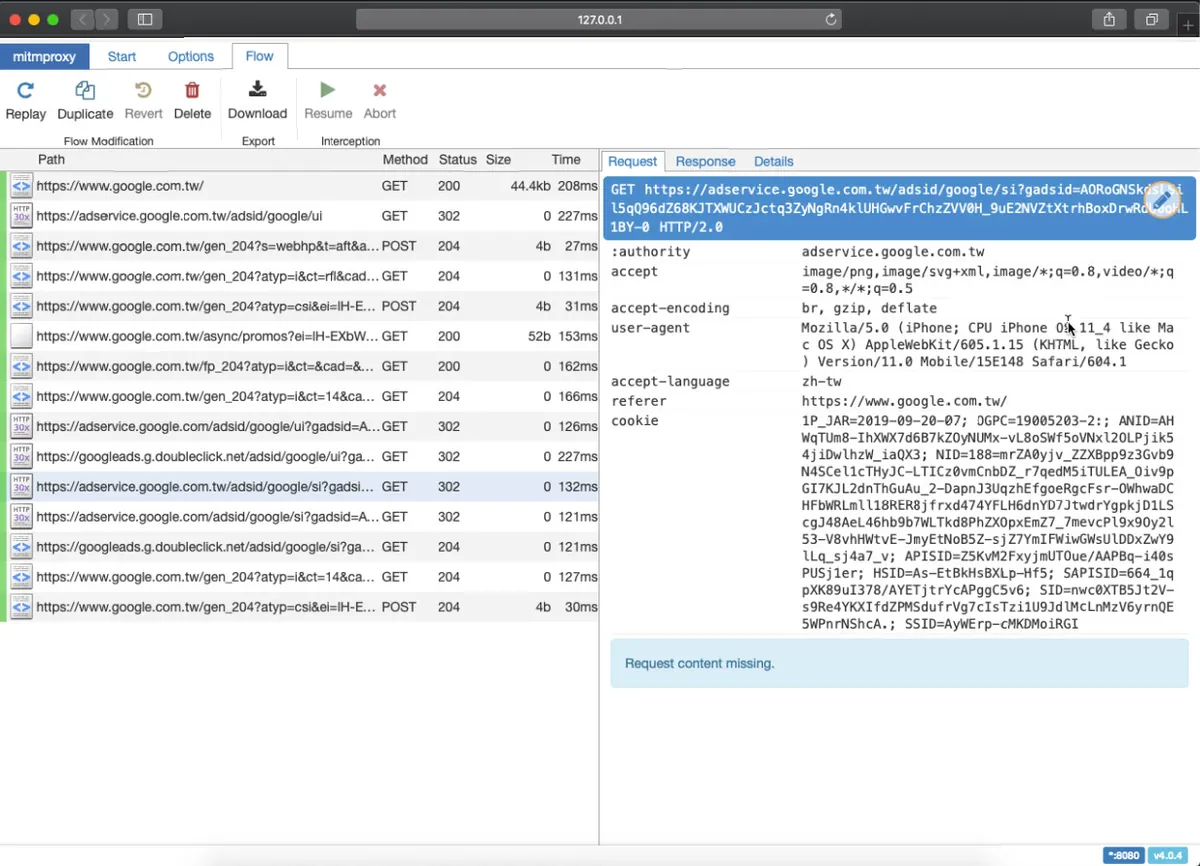Image resolution: width=1200 pixels, height=866 pixels.
Task: Select the async/promos flow row
Action: tap(200, 336)
